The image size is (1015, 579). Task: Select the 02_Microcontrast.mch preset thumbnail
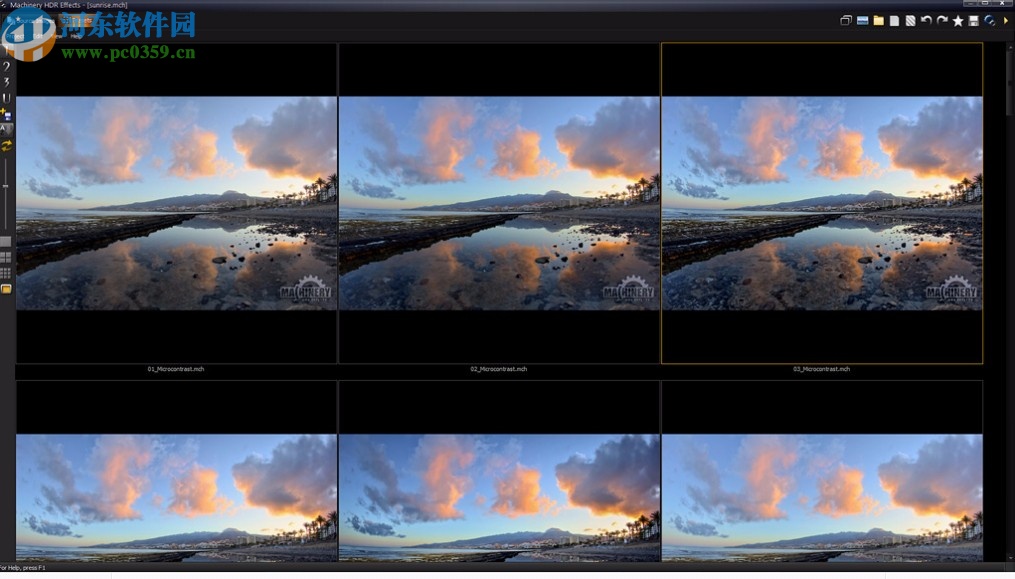coord(499,203)
